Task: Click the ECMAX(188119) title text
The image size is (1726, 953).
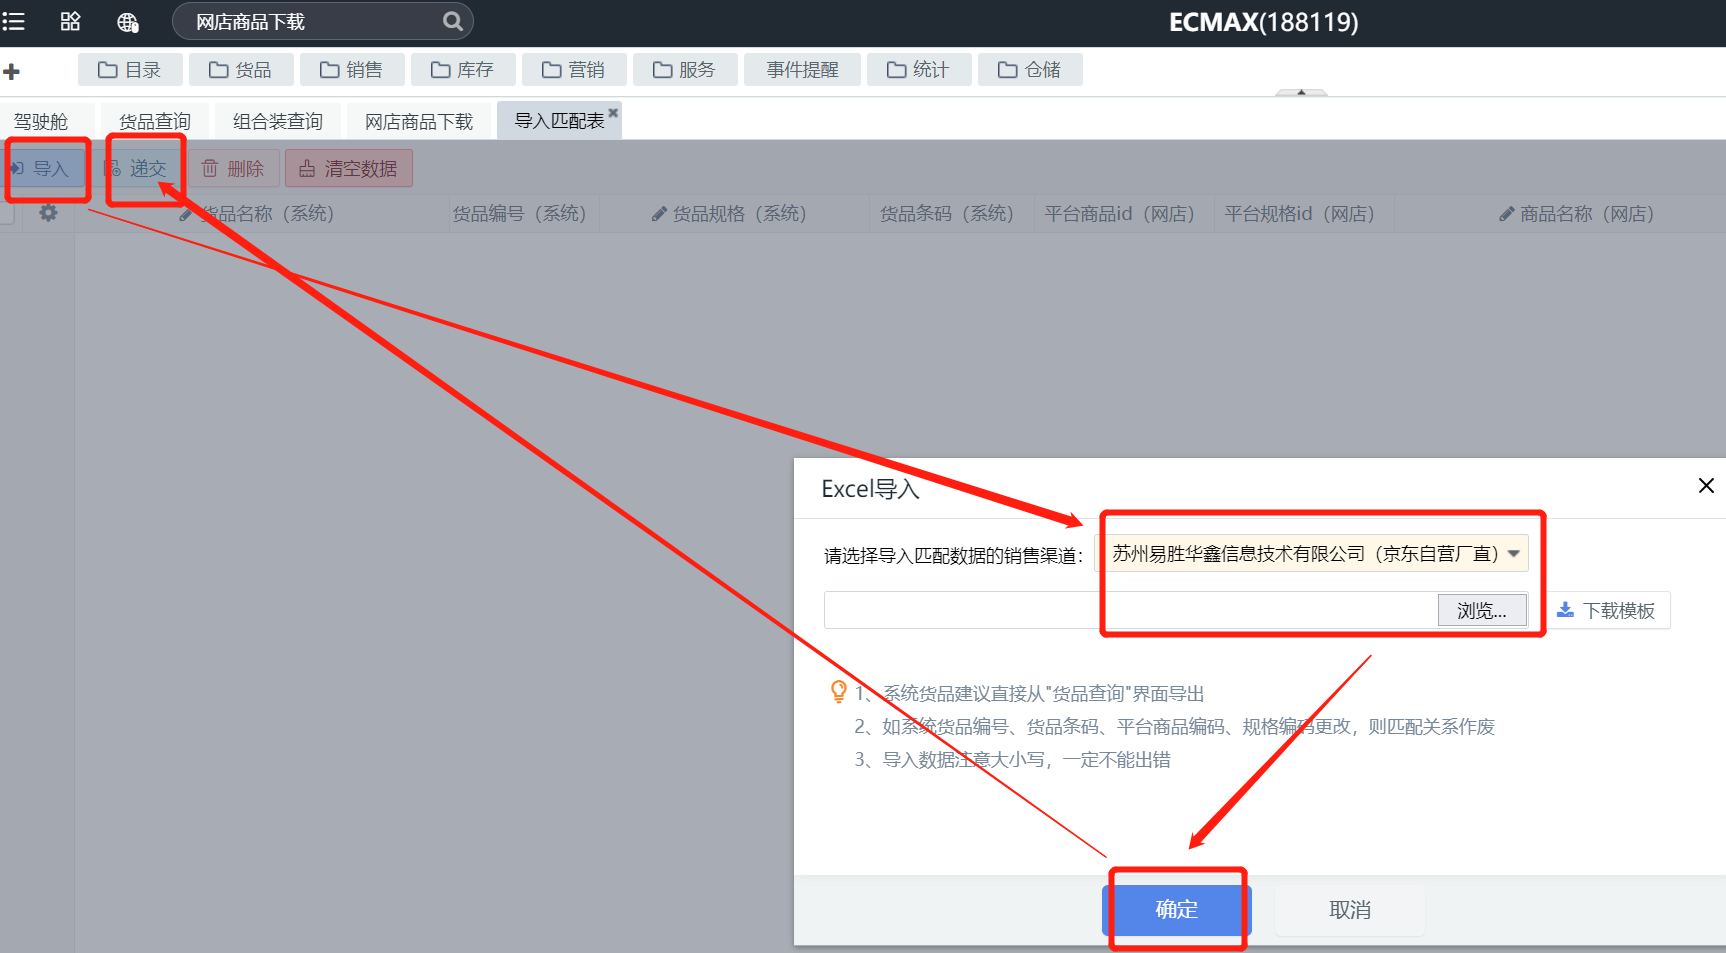Action: coord(1263,22)
